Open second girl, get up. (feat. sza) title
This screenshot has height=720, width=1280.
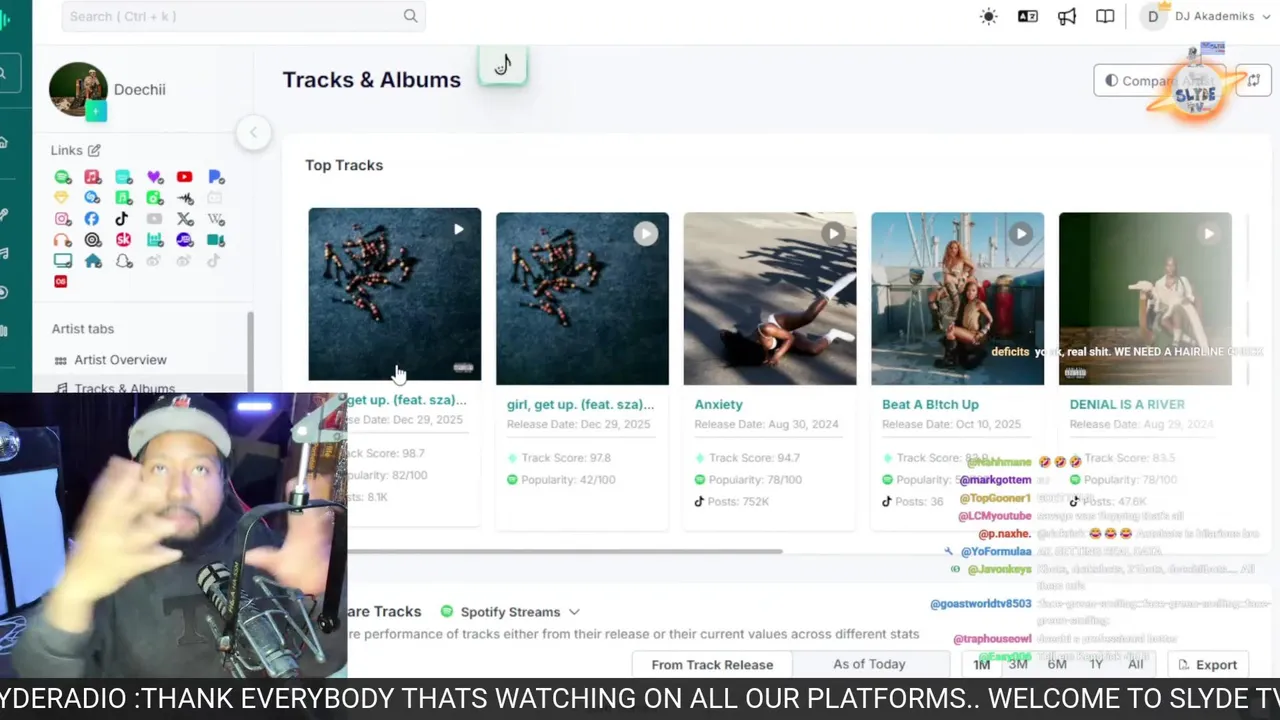click(580, 404)
